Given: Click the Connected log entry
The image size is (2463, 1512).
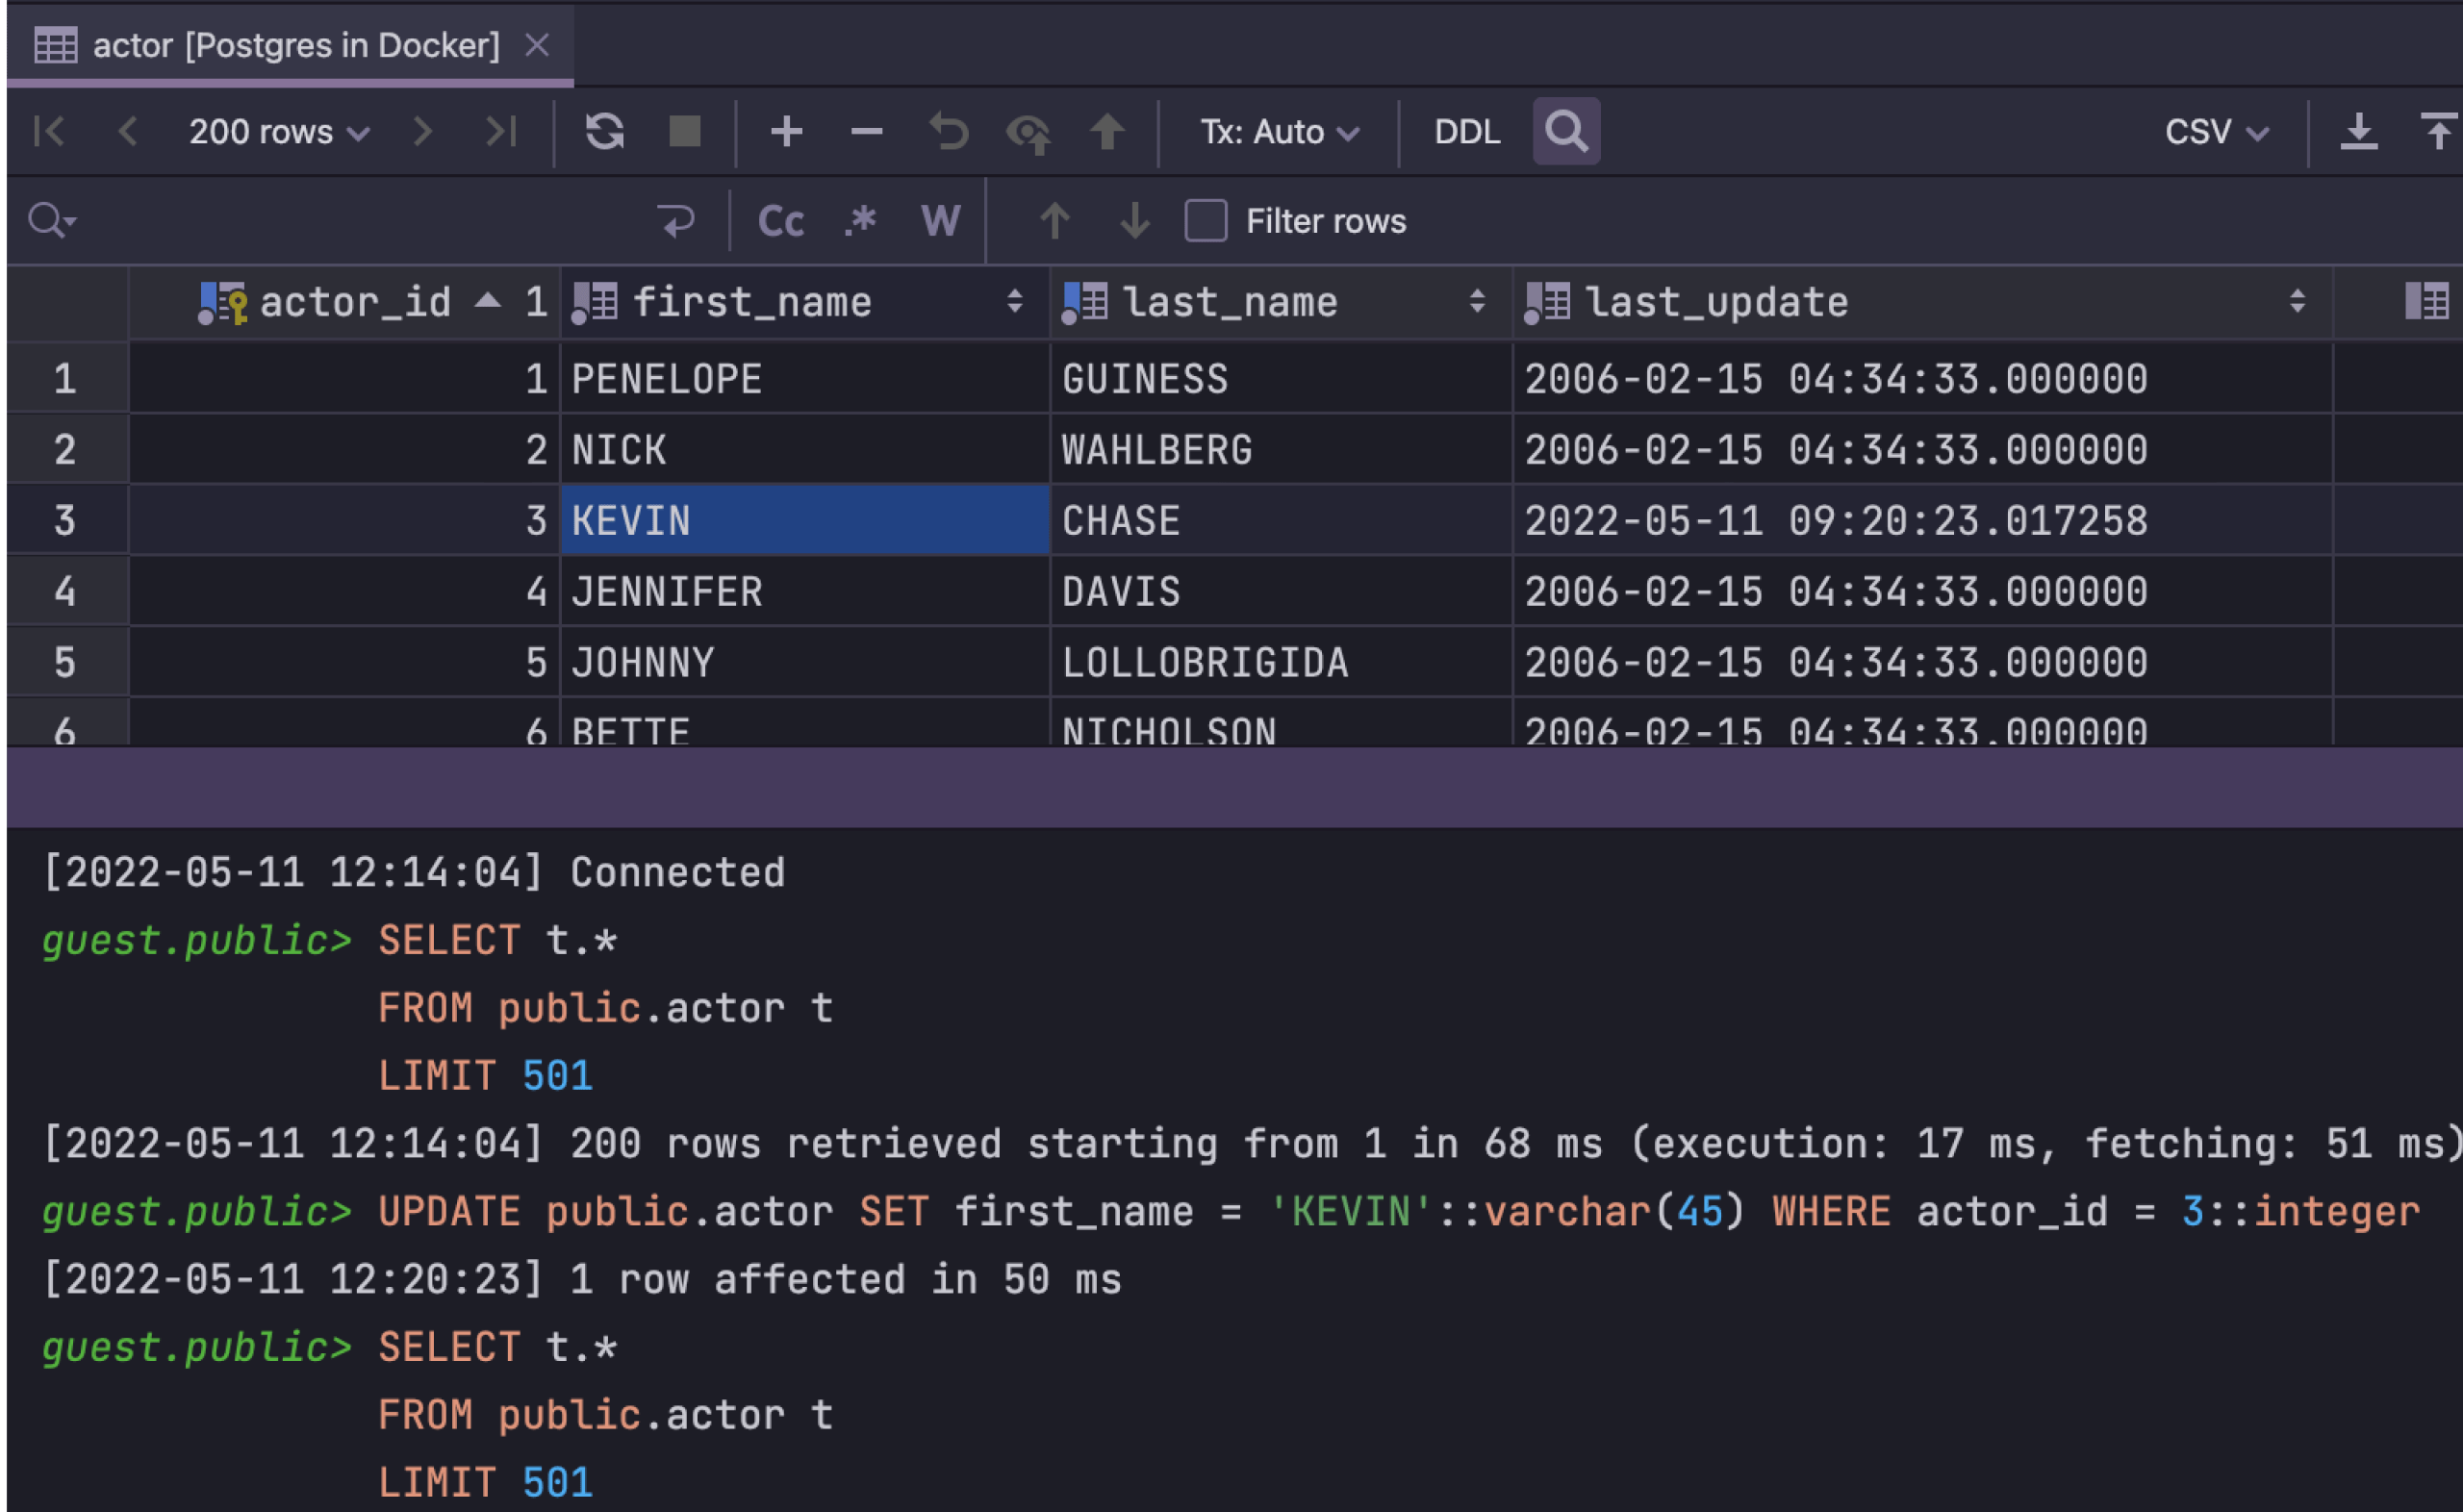Looking at the screenshot, I should click(677, 872).
